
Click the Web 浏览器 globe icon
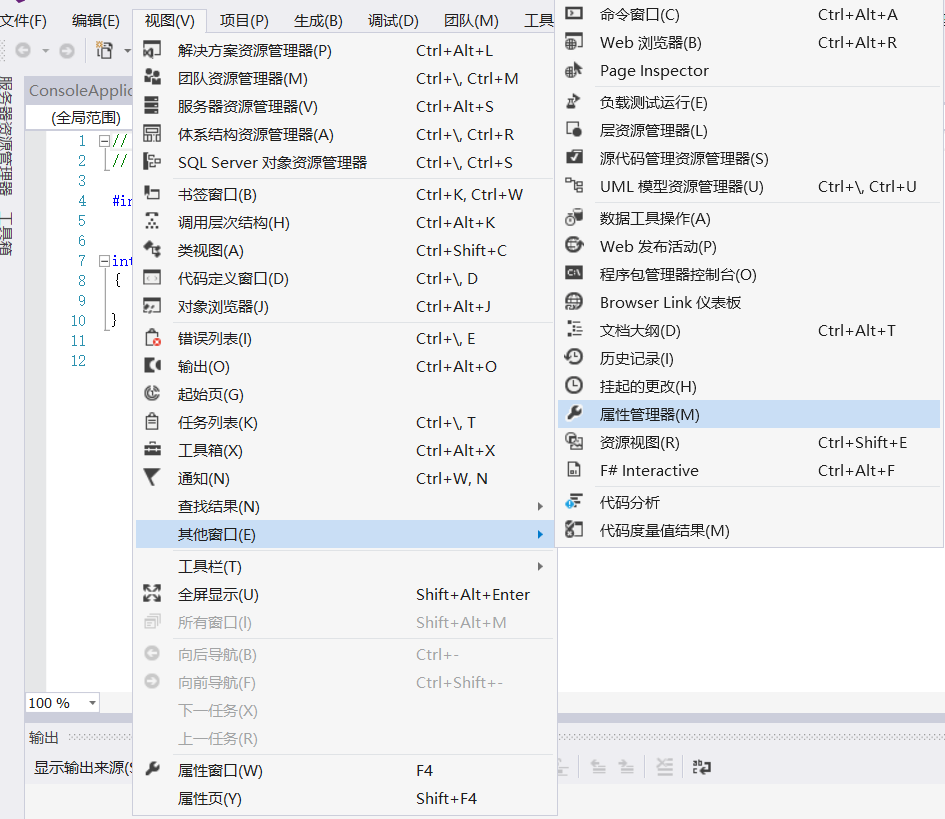574,42
